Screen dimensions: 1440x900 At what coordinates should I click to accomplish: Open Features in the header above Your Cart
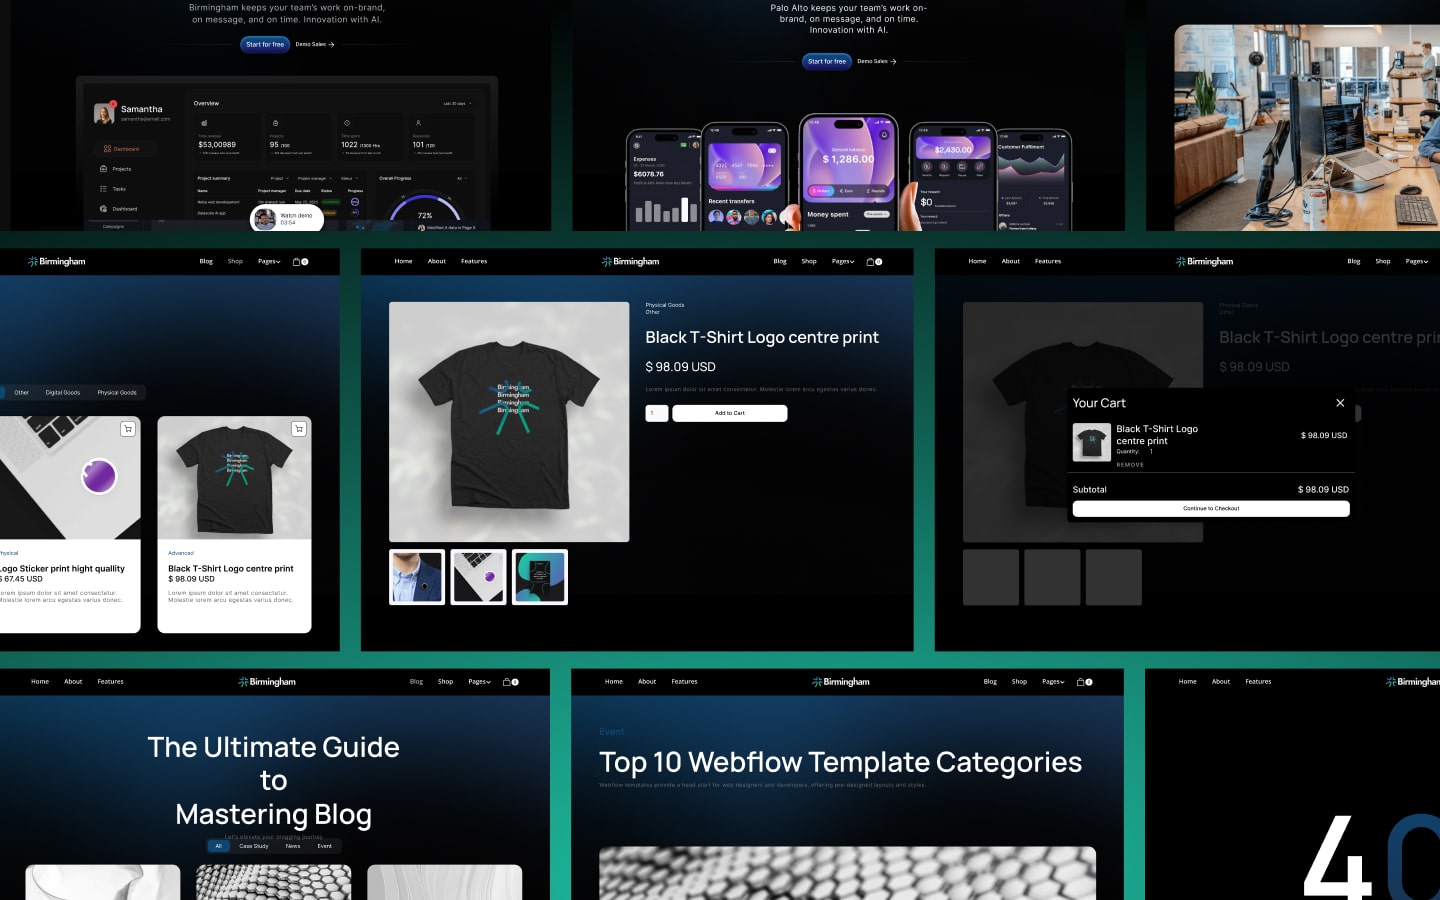[1048, 262]
